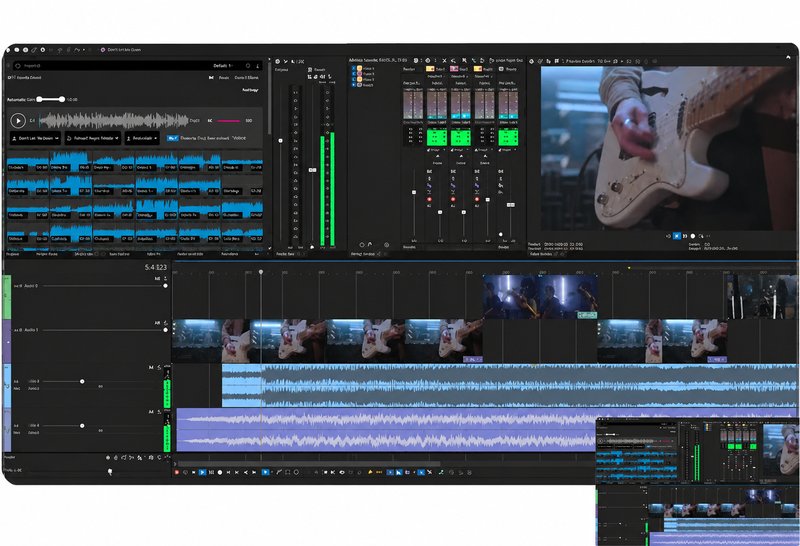Arm recording on the third mixer channel's red button

tap(477, 199)
